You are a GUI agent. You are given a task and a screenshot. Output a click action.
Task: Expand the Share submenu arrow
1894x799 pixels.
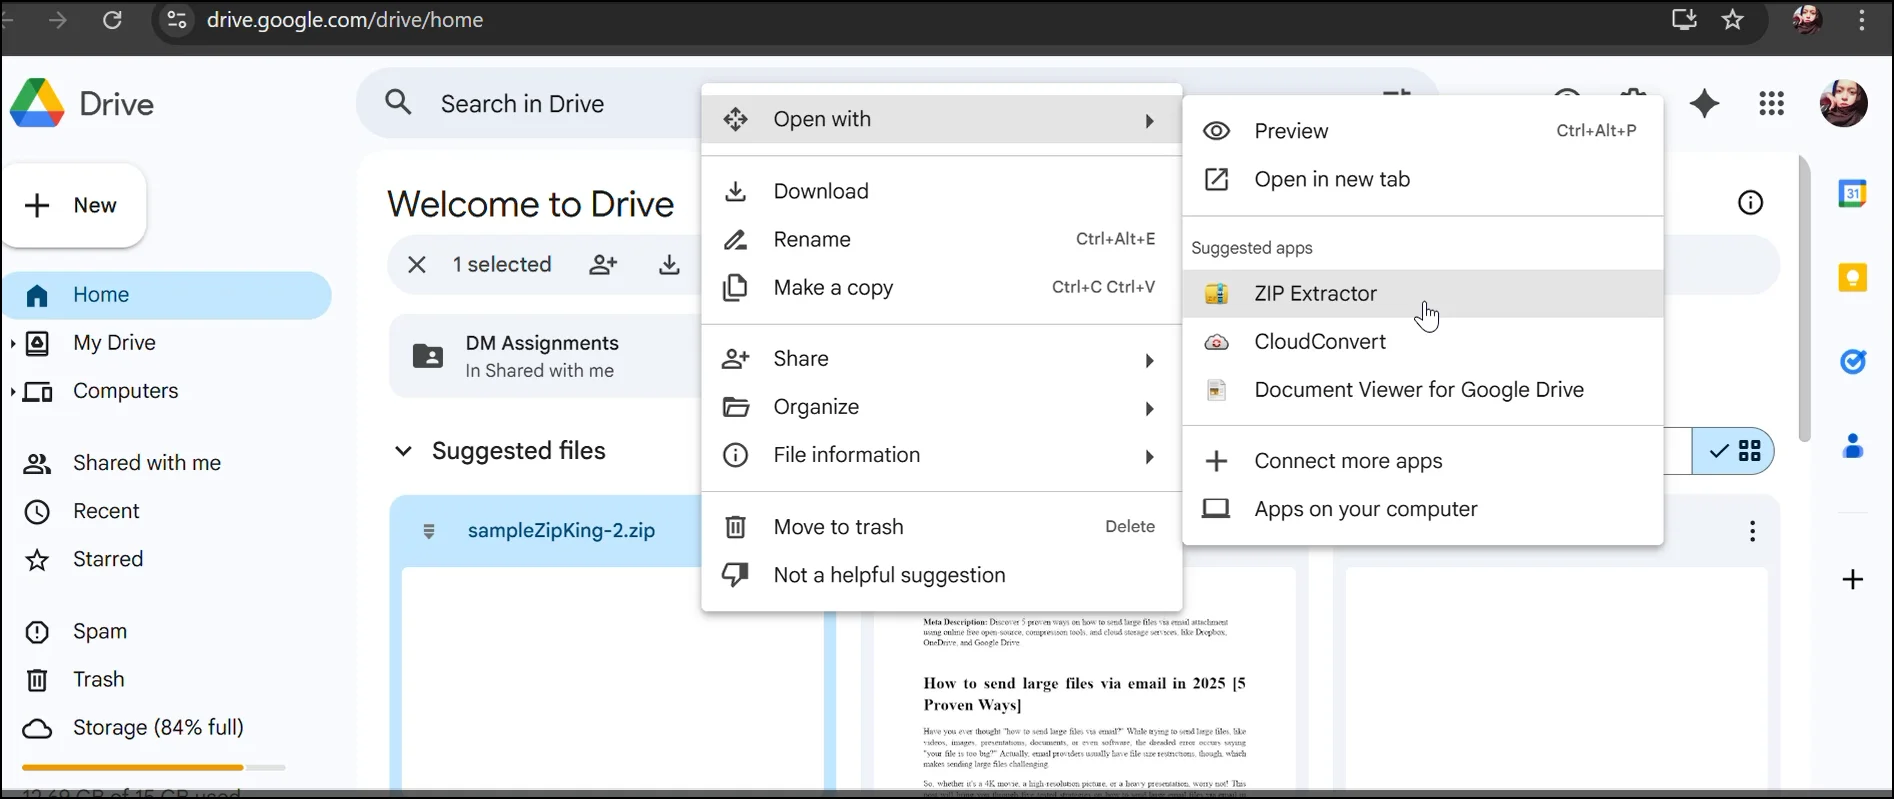tap(1149, 360)
